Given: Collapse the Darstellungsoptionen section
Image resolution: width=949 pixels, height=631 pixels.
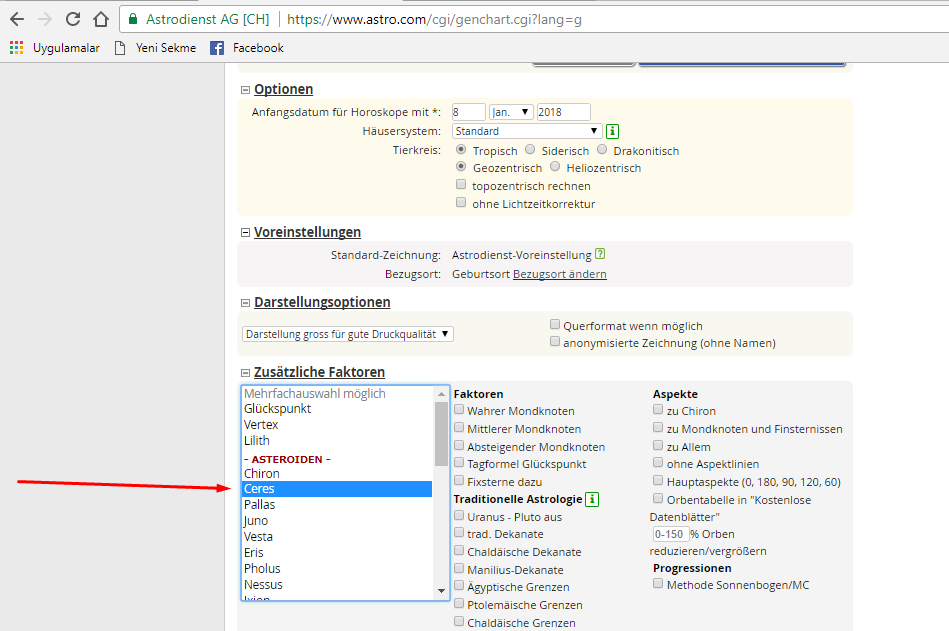Looking at the screenshot, I should coord(245,302).
